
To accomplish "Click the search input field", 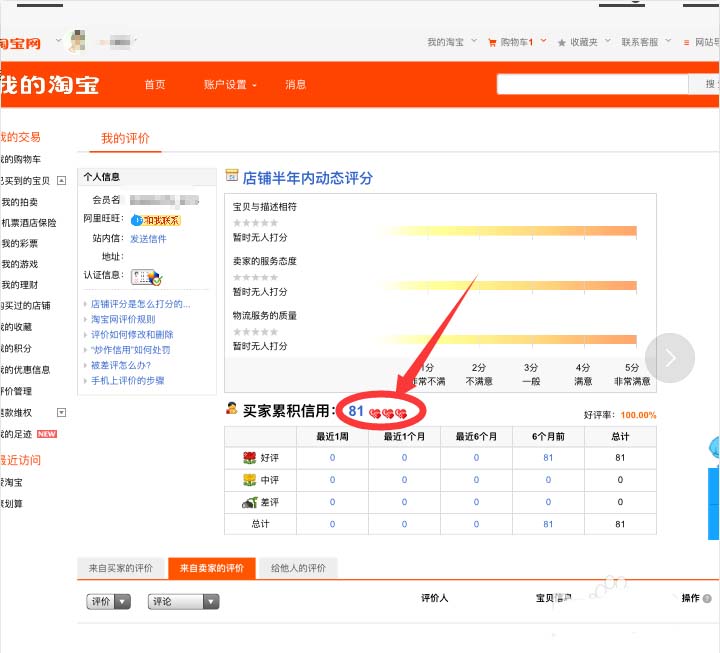I will tap(592, 84).
